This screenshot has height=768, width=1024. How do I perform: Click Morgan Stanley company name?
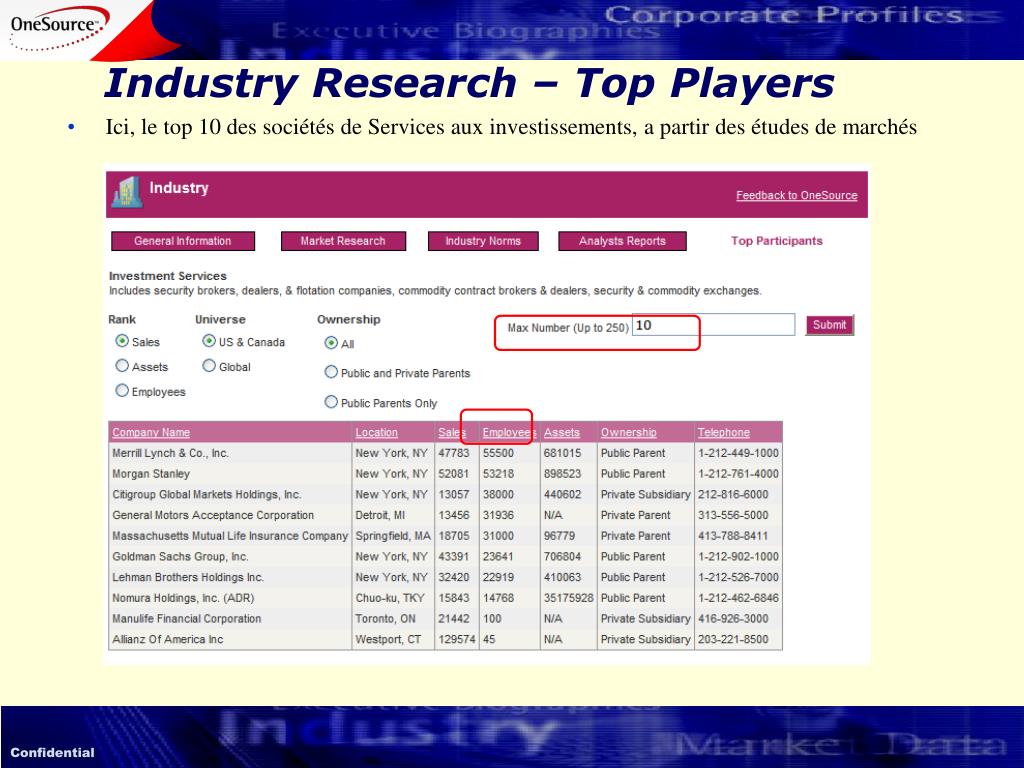pyautogui.click(x=151, y=474)
